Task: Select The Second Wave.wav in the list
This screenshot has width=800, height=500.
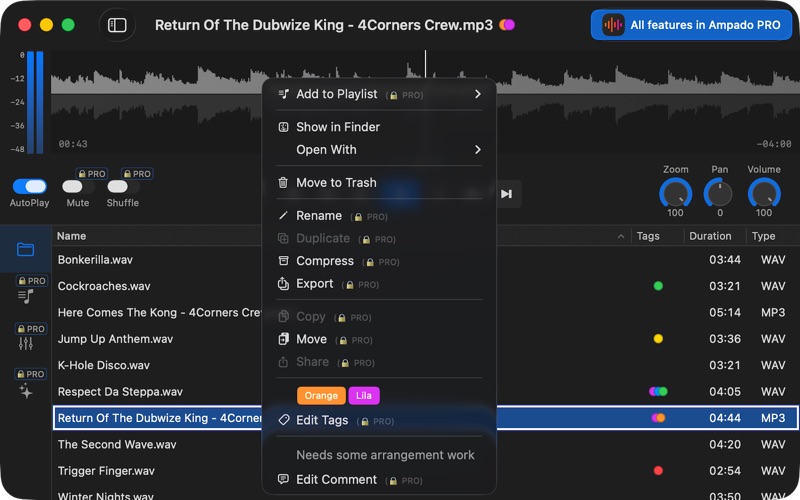Action: coord(426,444)
